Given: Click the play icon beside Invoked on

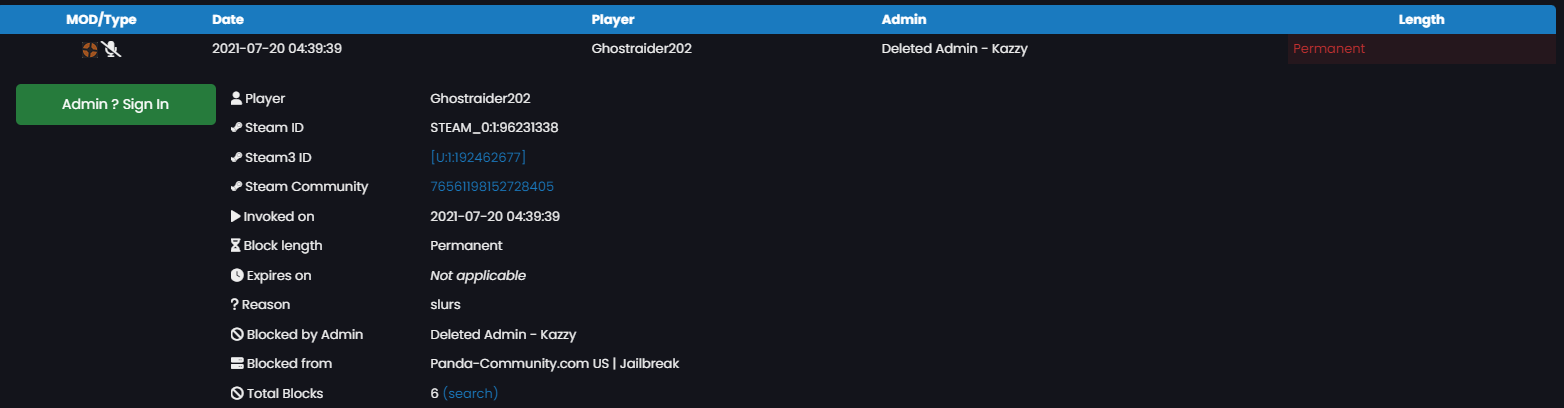Looking at the screenshot, I should [236, 216].
